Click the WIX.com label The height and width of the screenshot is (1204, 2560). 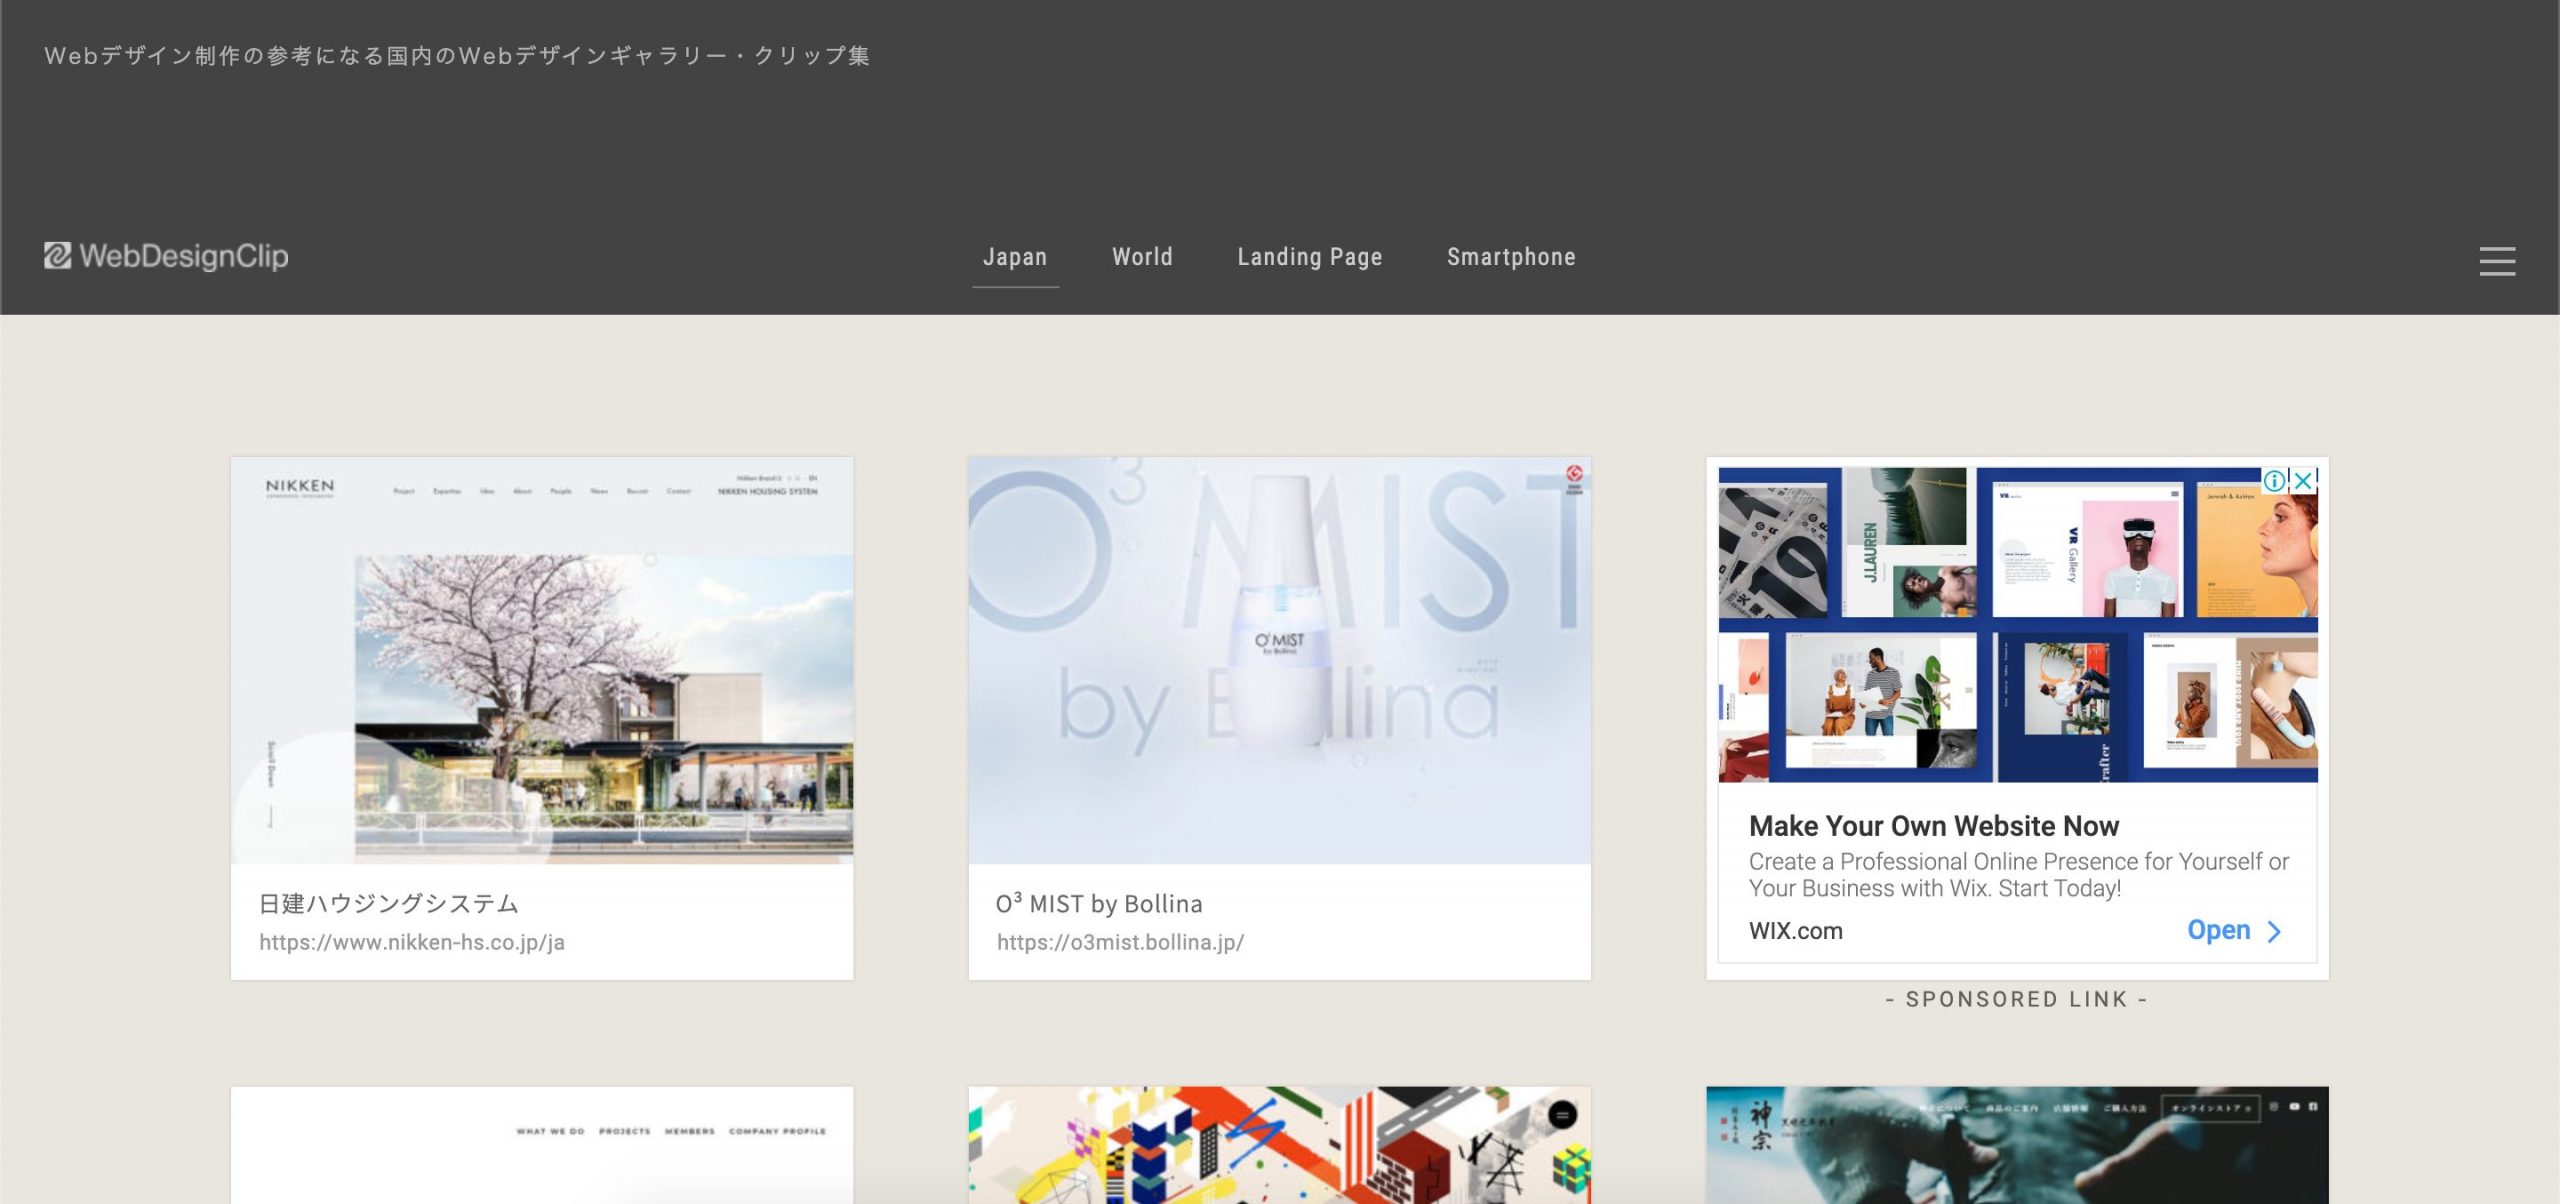click(x=1796, y=931)
